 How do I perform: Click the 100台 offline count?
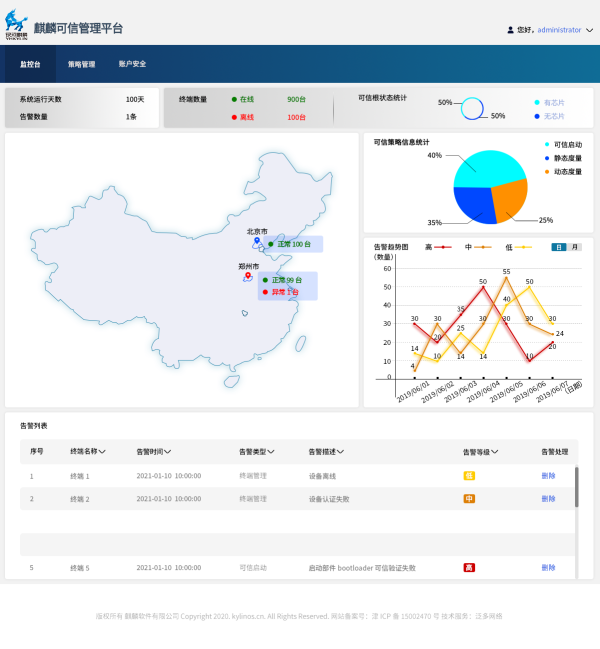pos(296,117)
